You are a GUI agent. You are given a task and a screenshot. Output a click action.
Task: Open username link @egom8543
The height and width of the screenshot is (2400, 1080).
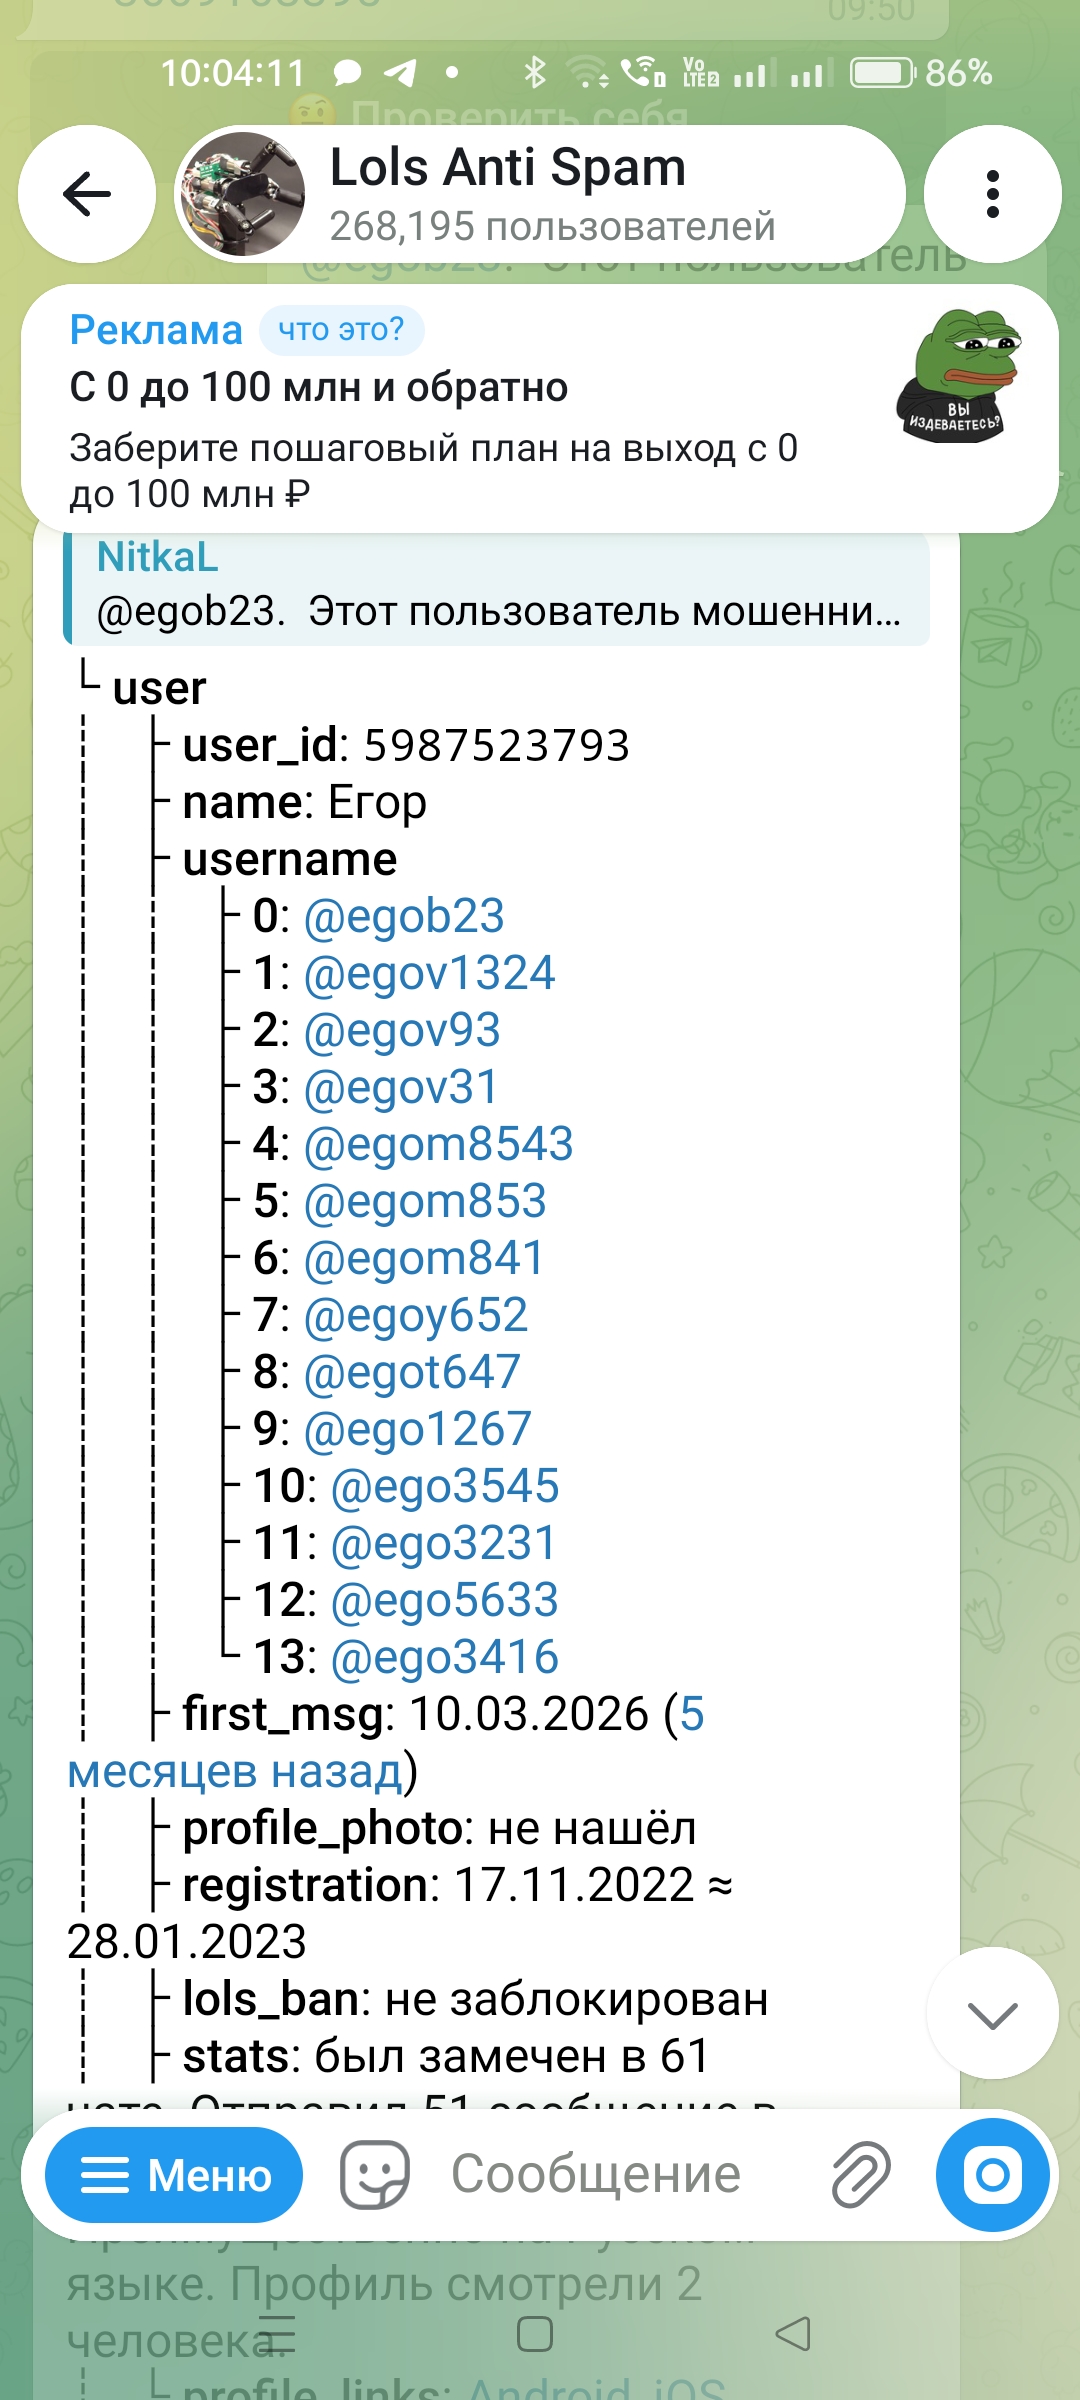click(x=438, y=1144)
